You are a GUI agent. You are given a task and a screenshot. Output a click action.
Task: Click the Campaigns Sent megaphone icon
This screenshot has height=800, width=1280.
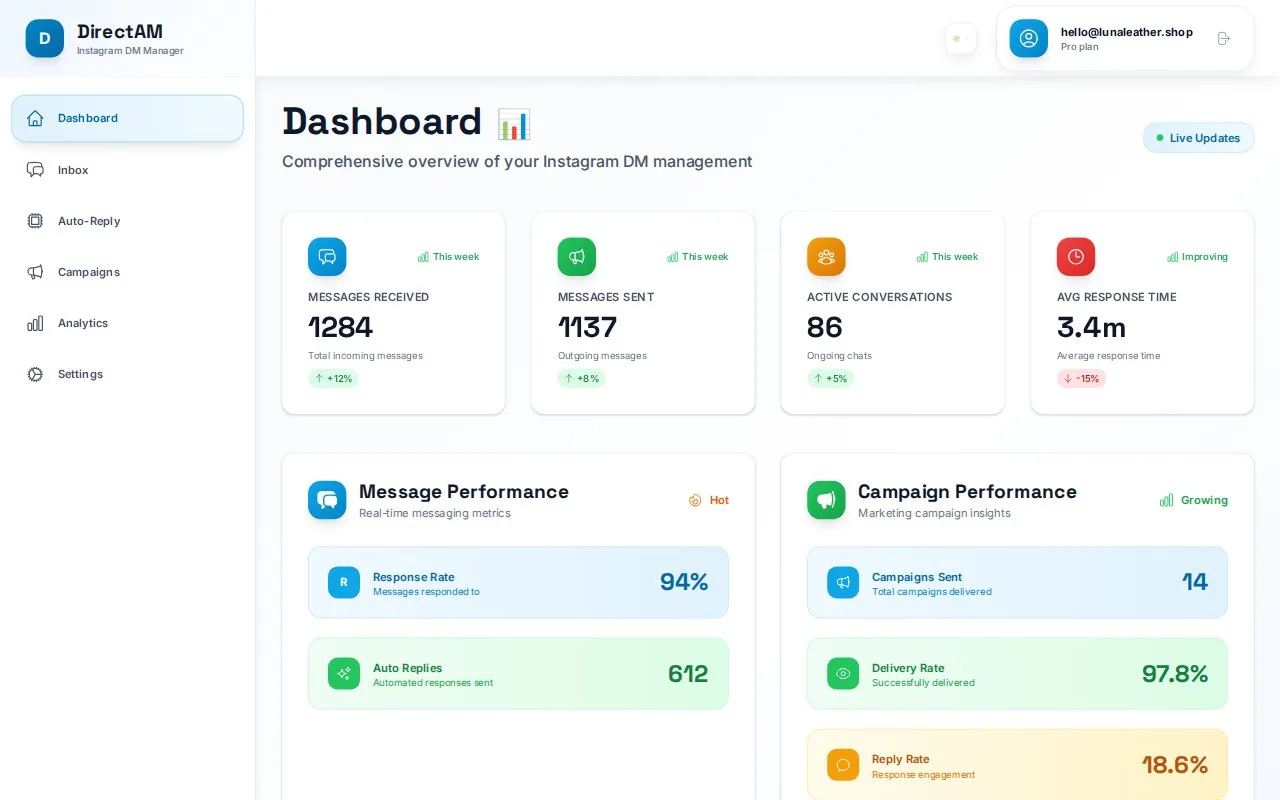coord(843,582)
